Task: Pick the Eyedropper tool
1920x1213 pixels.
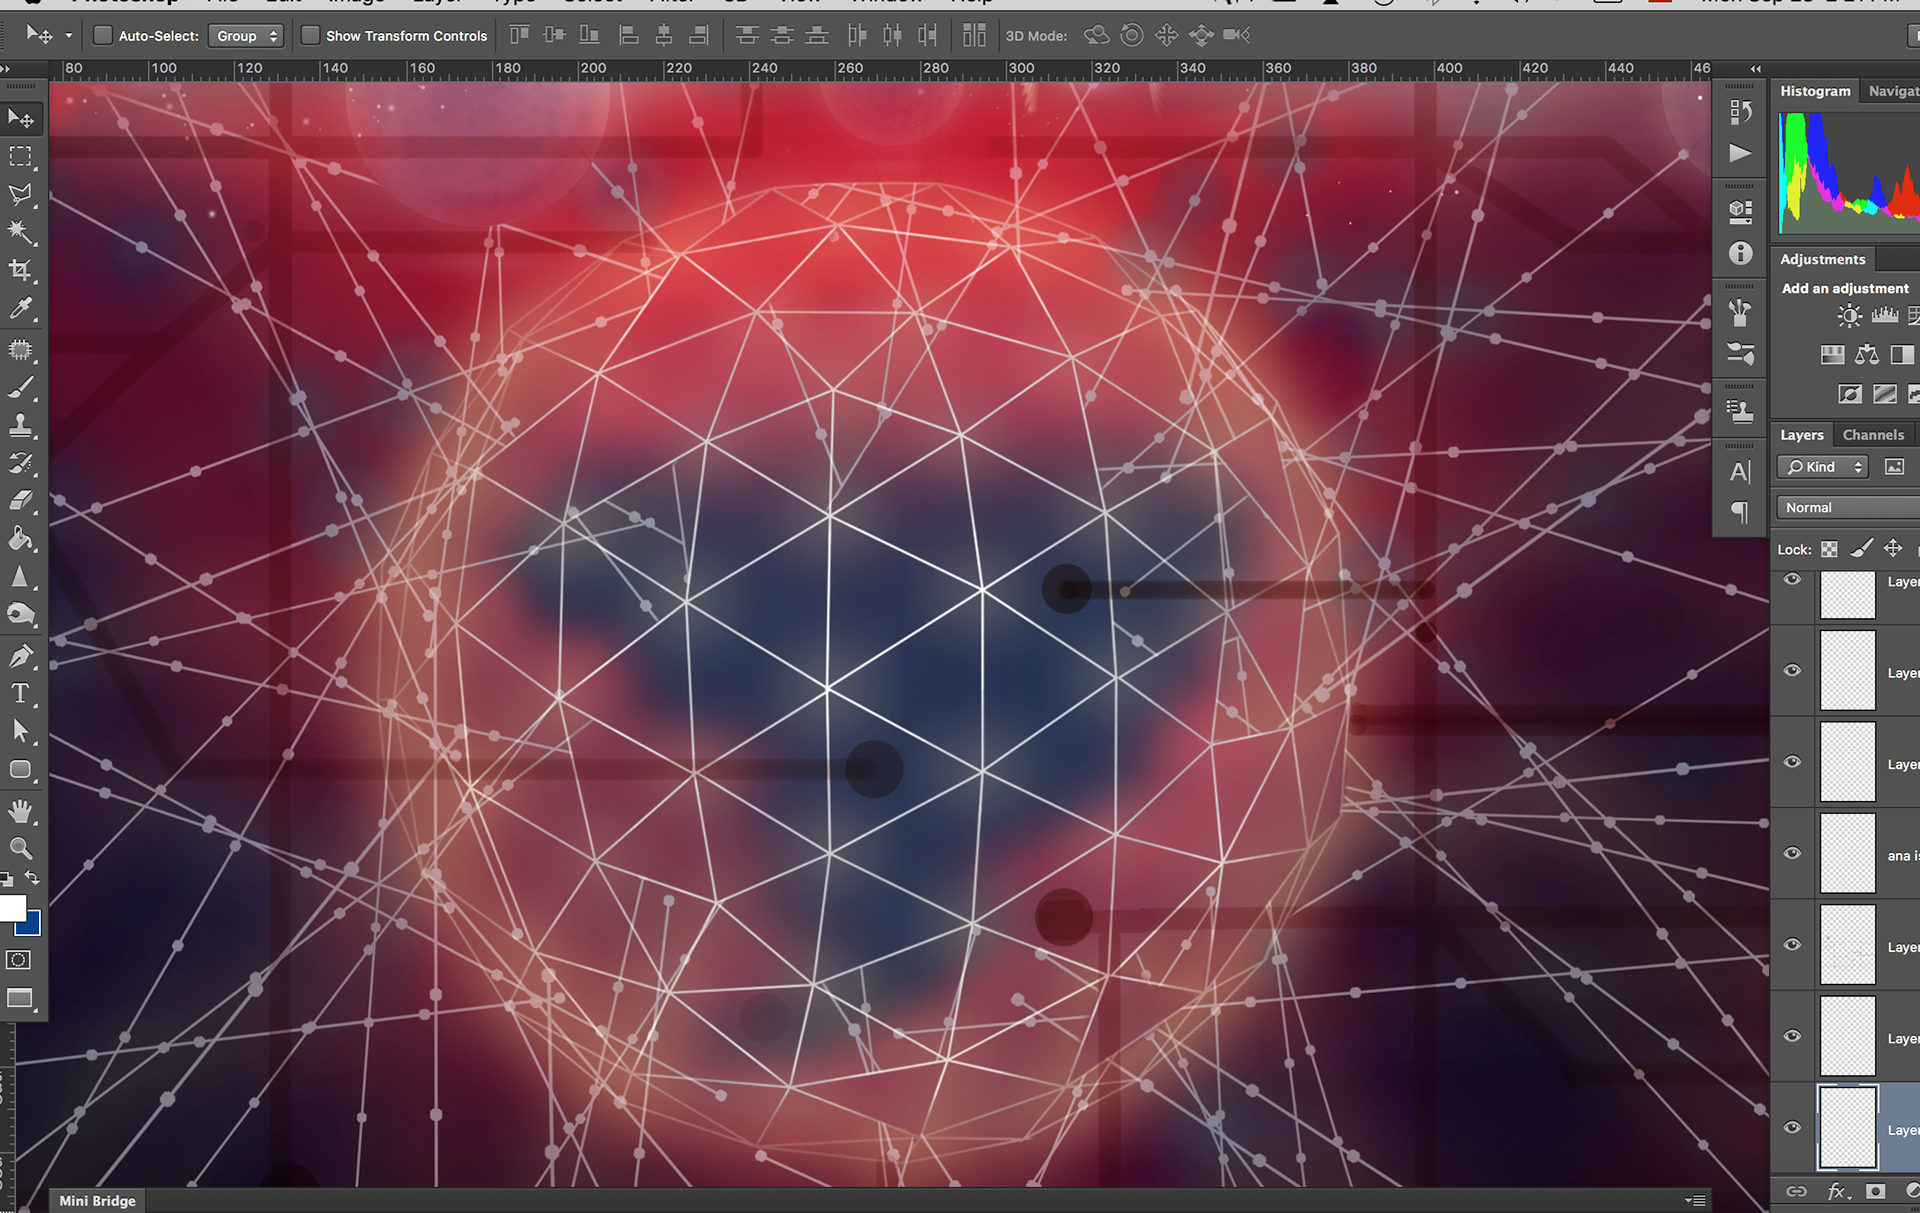Action: click(20, 309)
